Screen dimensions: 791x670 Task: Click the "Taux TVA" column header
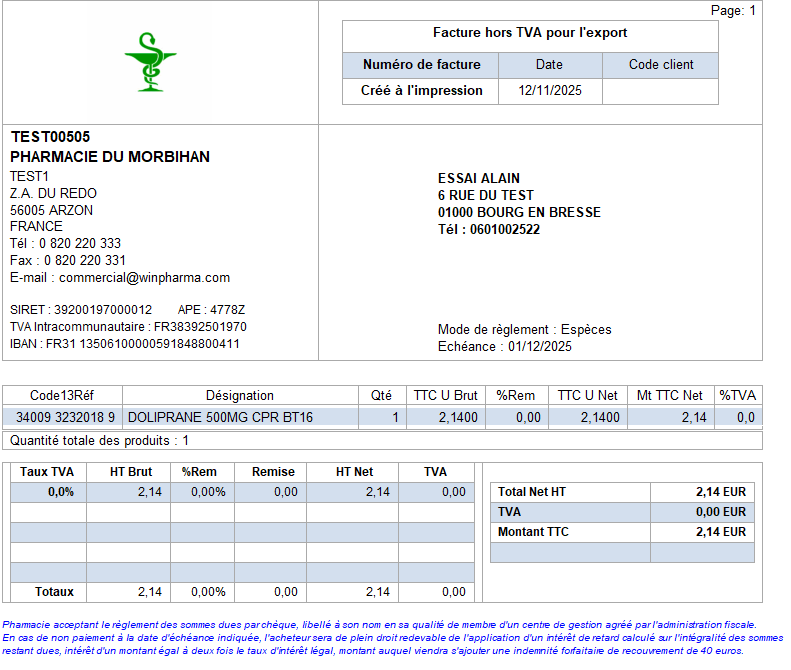pyautogui.click(x=47, y=471)
